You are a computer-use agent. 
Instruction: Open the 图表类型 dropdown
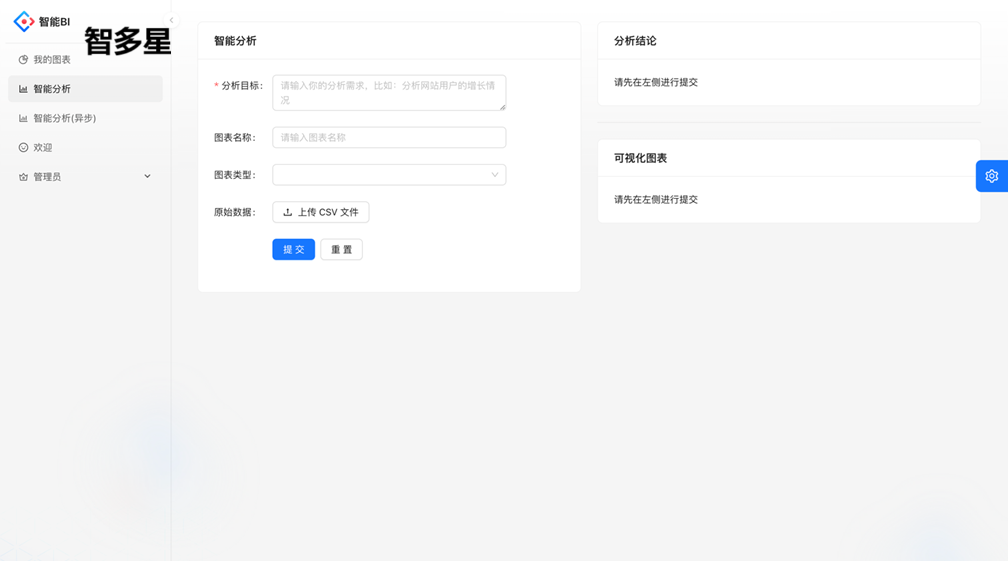point(389,175)
